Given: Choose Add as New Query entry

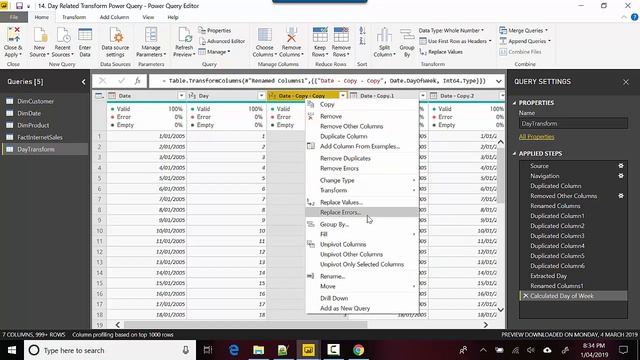Looking at the screenshot, I should [x=345, y=308].
